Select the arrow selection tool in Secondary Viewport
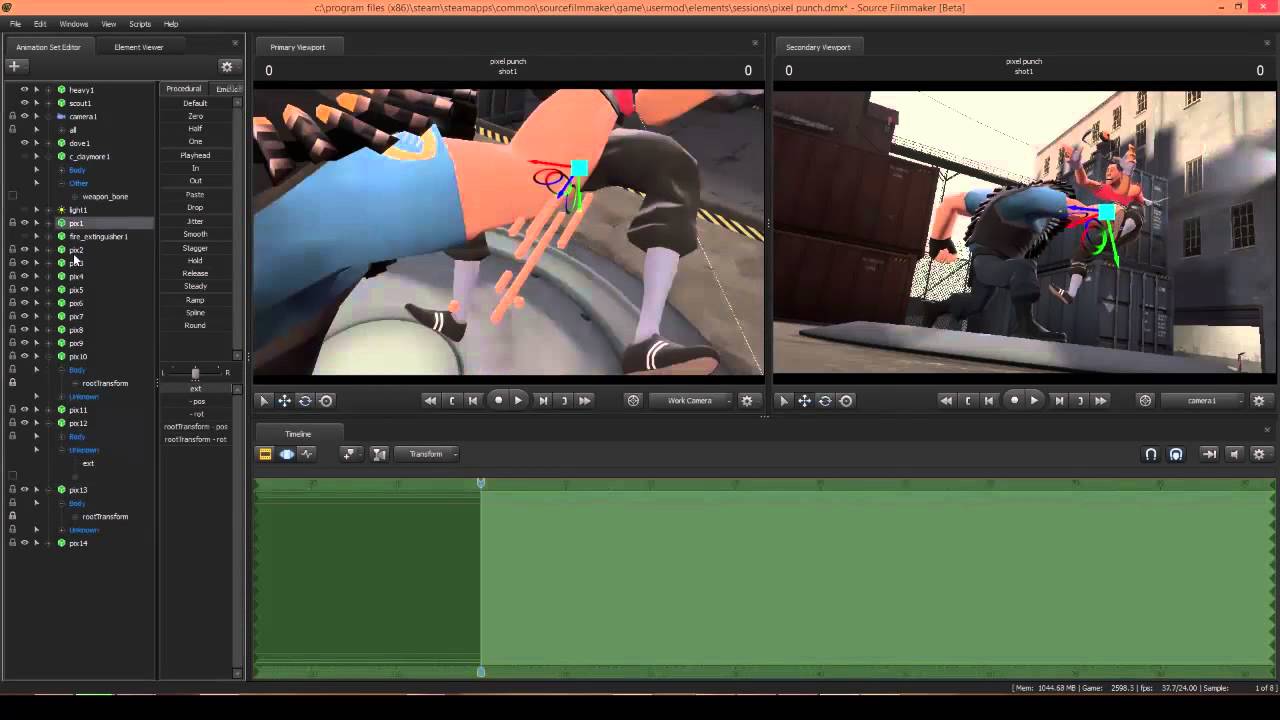Viewport: 1280px width, 720px height. (784, 401)
